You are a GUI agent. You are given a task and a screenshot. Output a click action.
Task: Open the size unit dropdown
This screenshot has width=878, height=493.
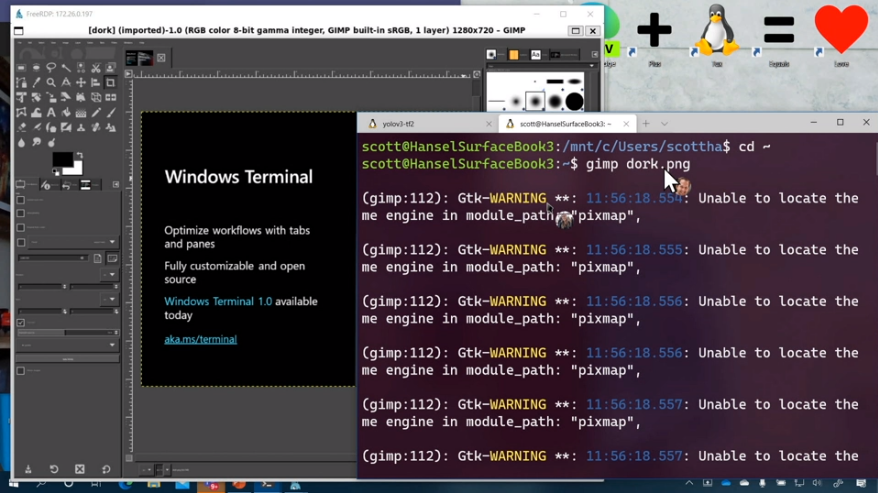tap(110, 299)
